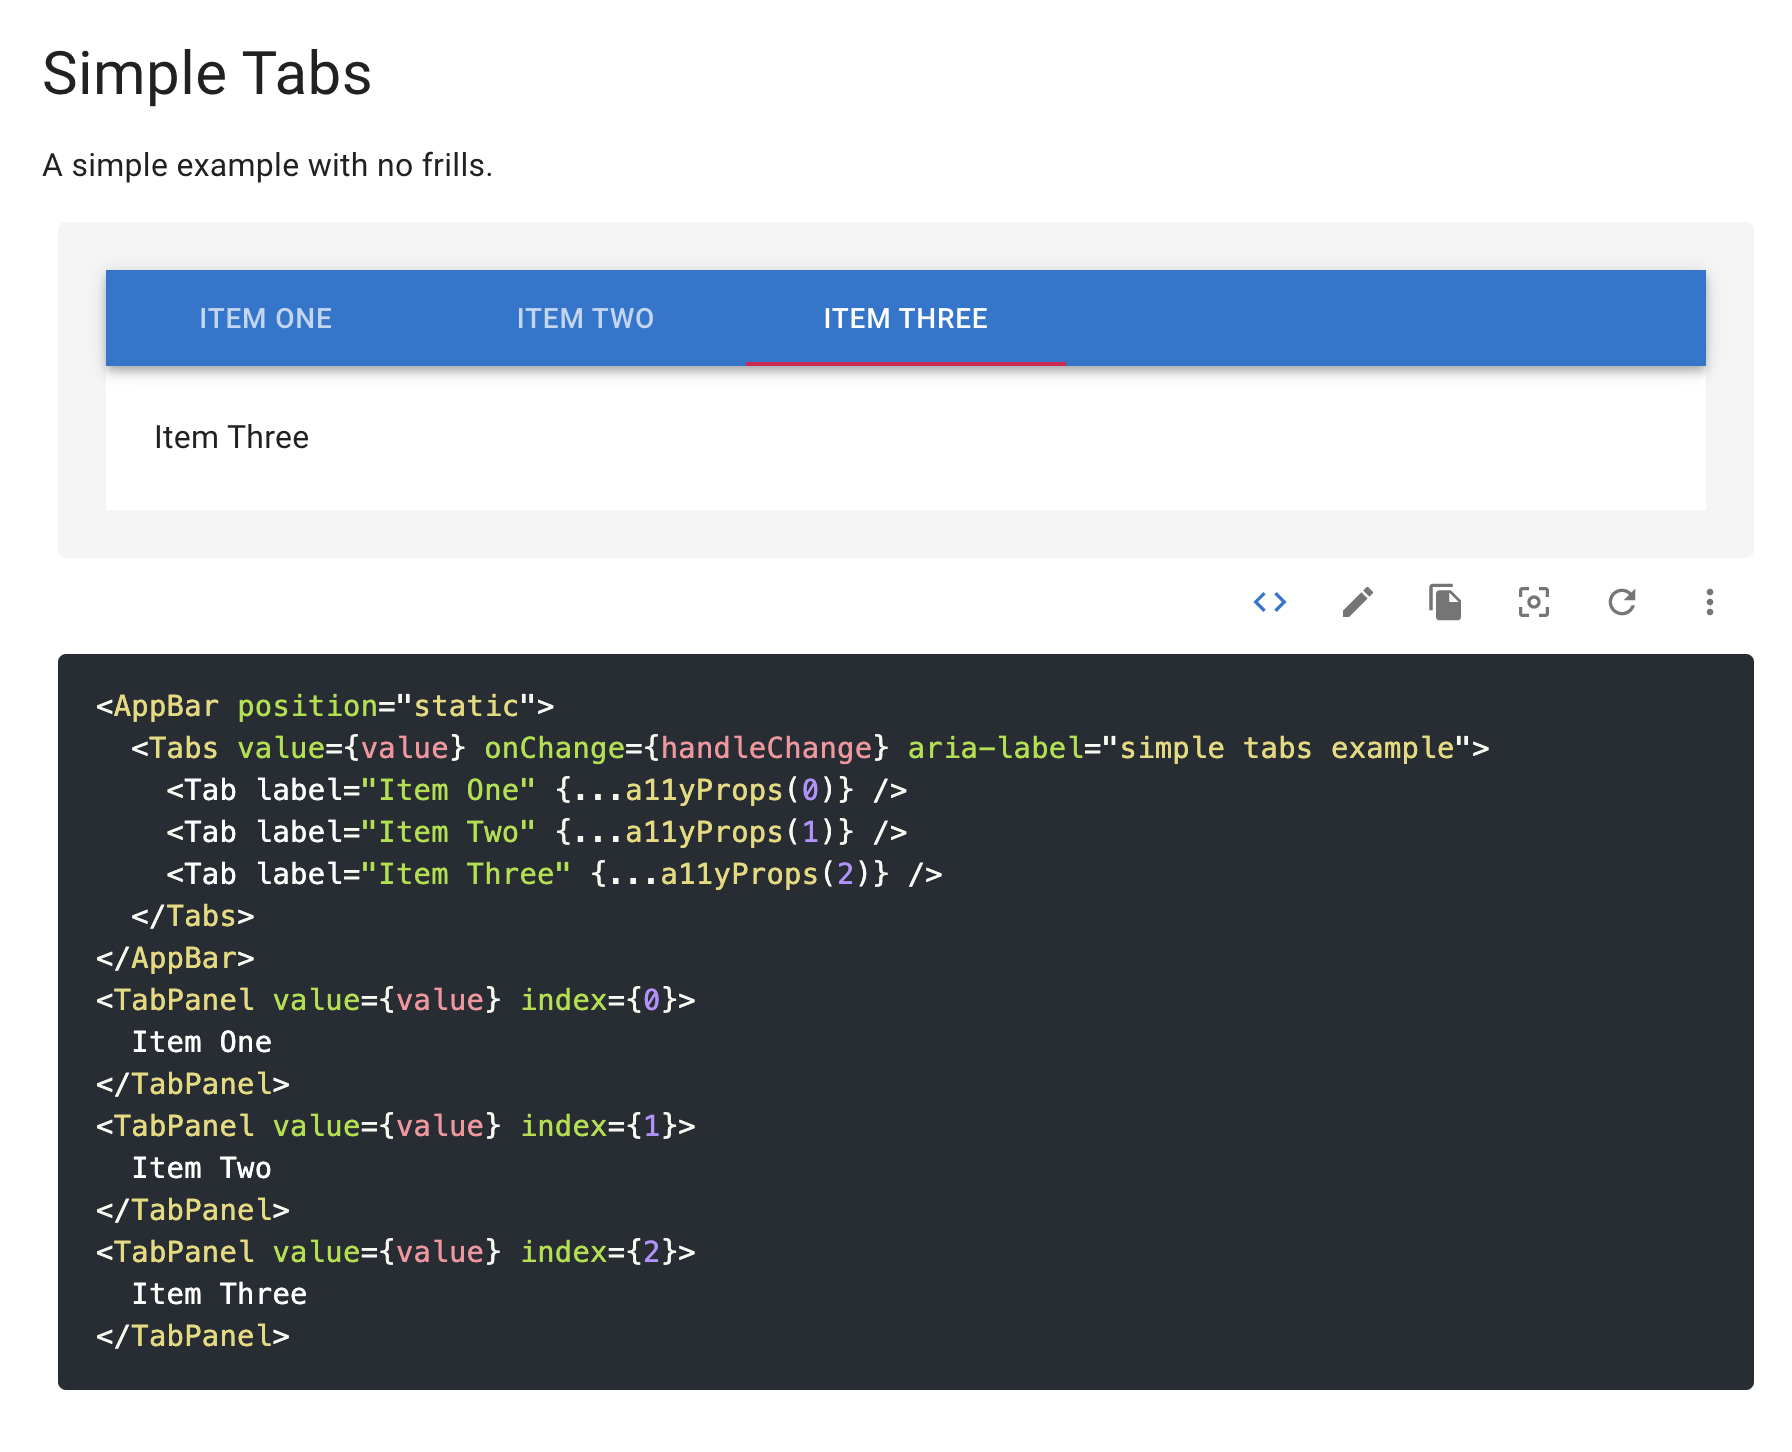
Task: Switch to the ITEM ONE tab
Action: pos(266,318)
